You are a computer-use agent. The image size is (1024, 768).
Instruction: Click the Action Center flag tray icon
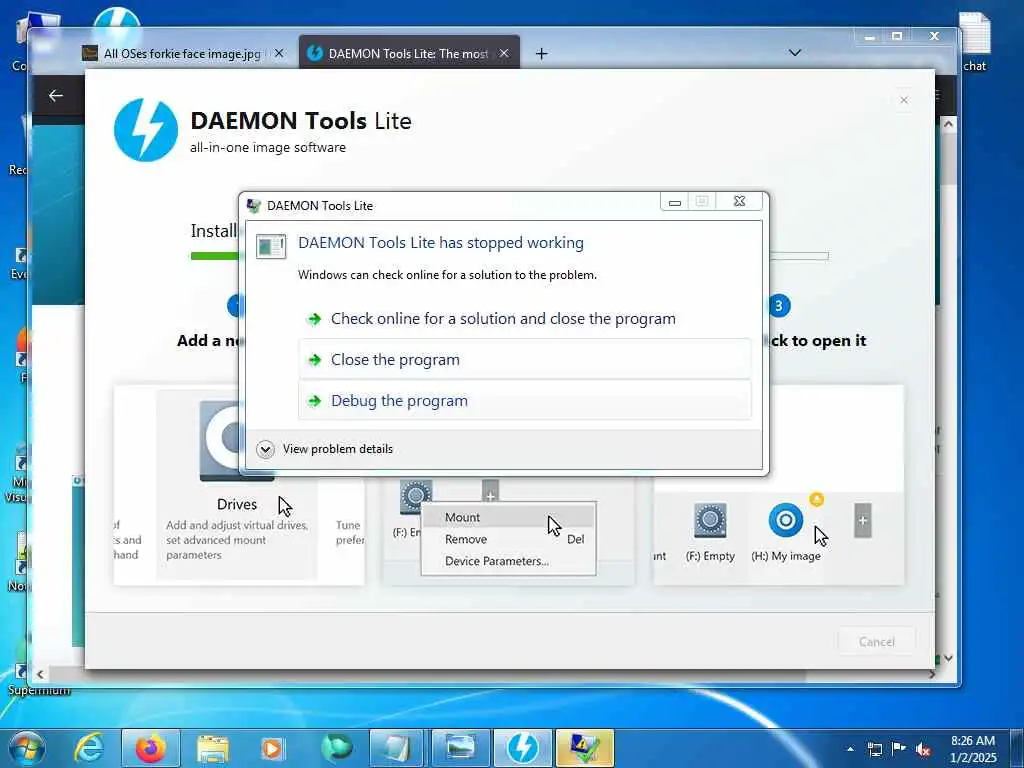click(899, 749)
